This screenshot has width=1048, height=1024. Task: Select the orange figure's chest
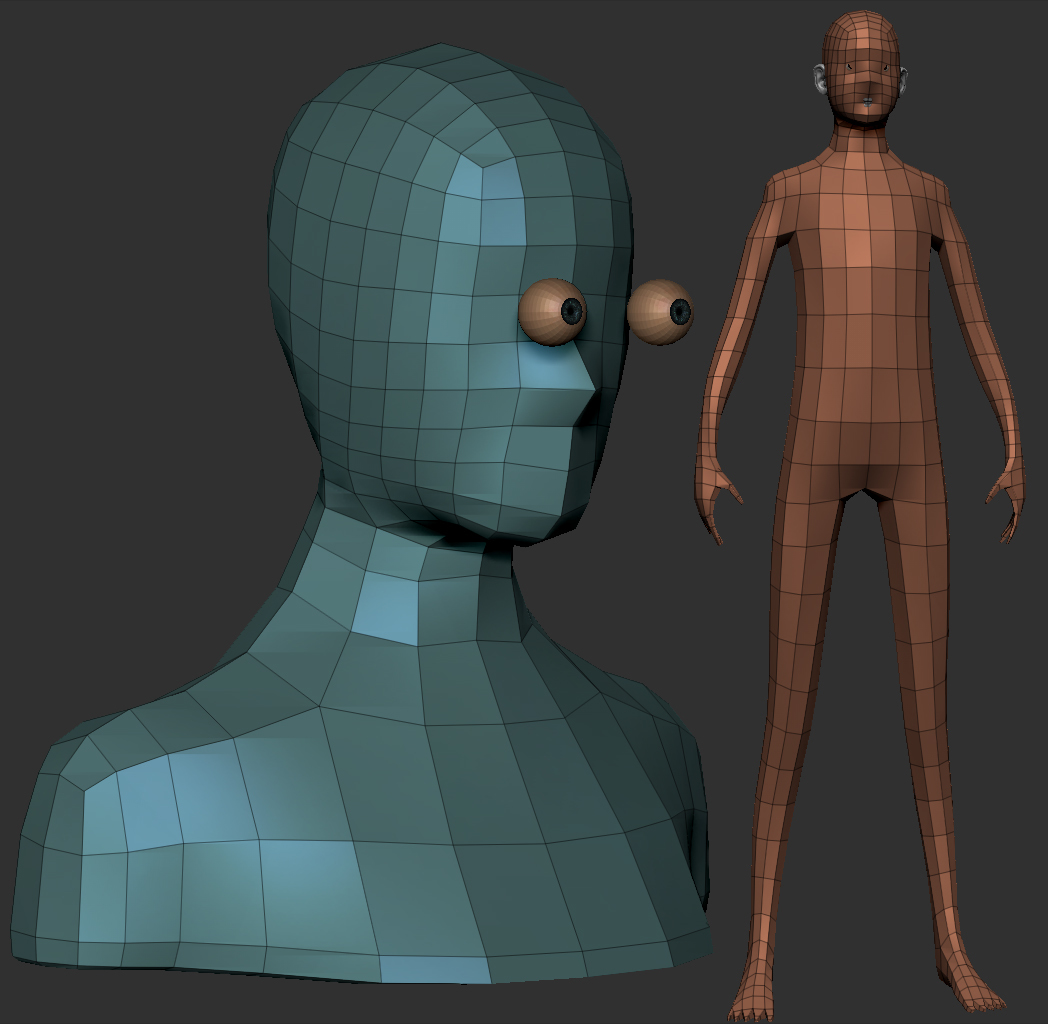[862, 240]
